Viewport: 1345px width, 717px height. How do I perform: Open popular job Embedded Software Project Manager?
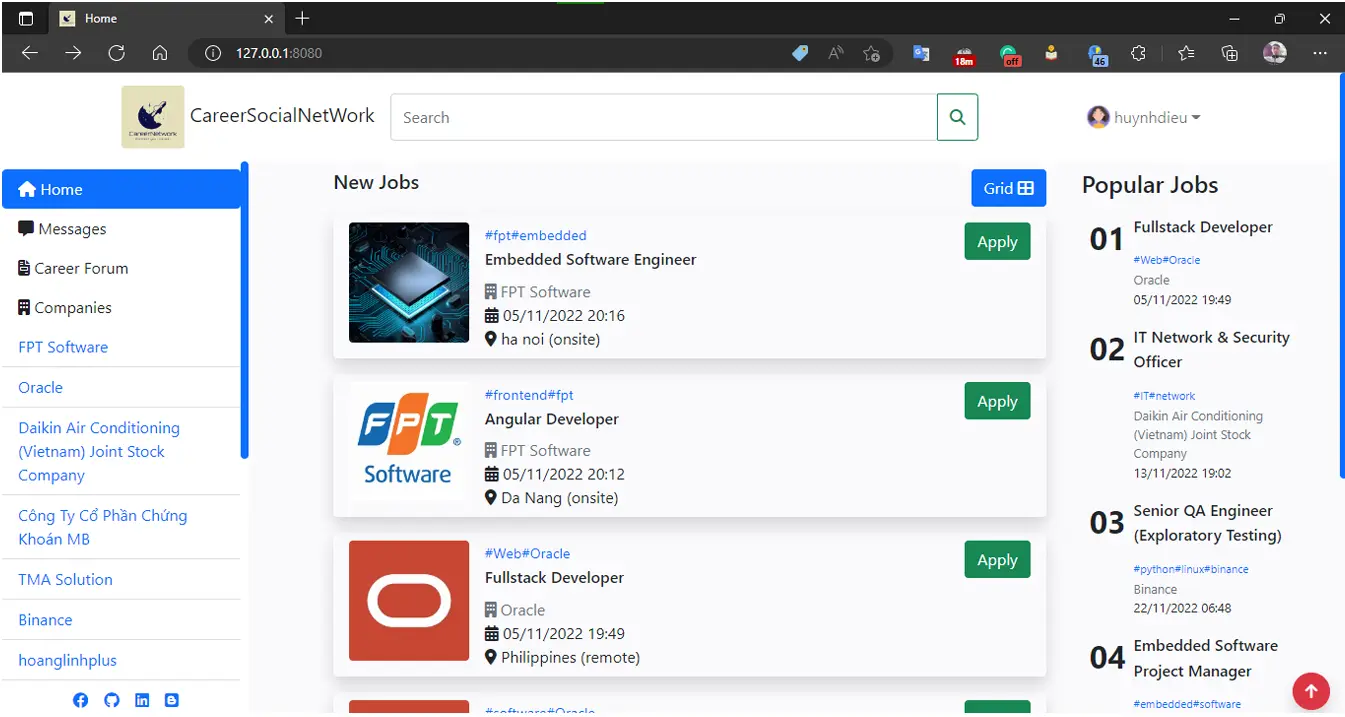(x=1205, y=658)
